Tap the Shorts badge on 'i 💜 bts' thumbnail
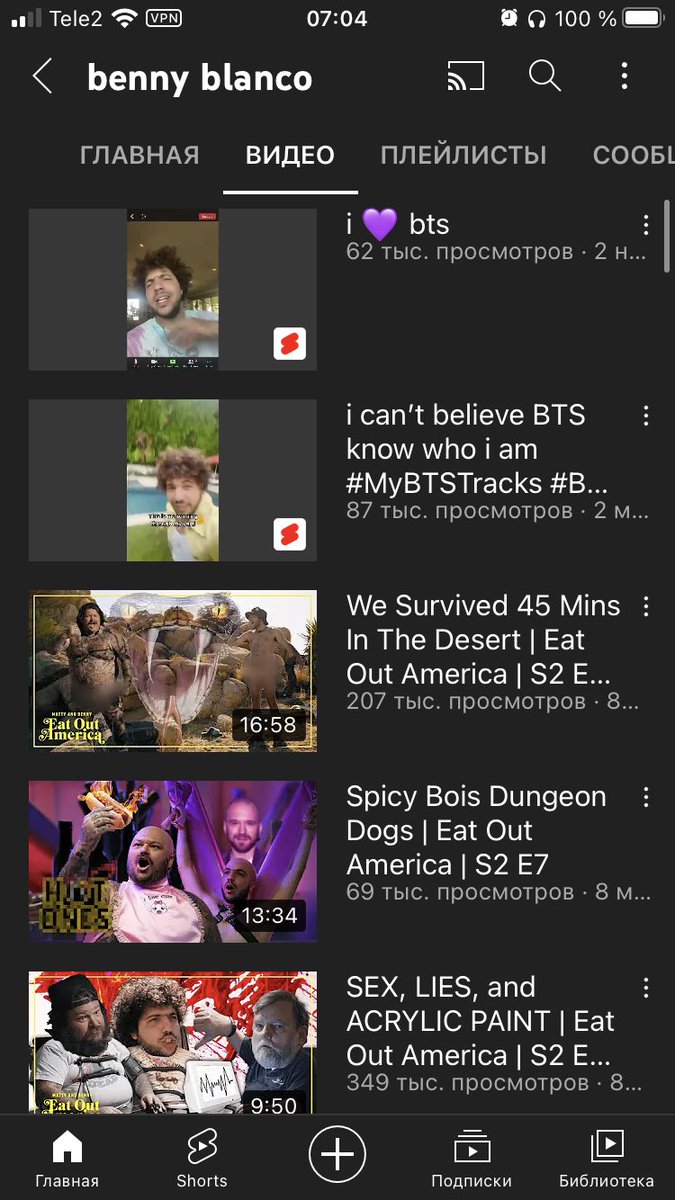 tap(290, 344)
